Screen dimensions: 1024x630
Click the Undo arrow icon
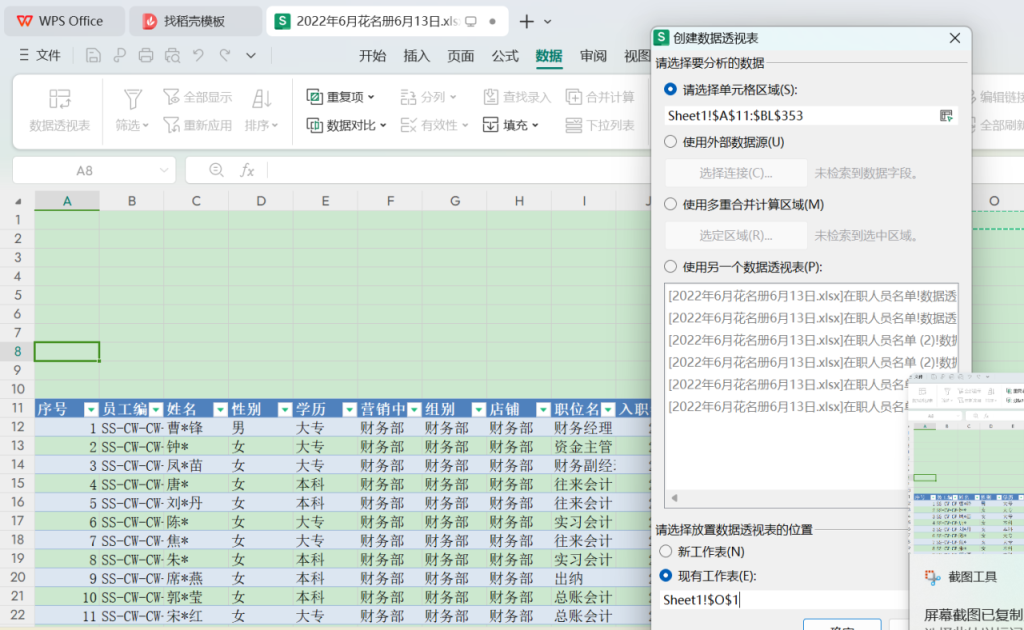[199, 56]
